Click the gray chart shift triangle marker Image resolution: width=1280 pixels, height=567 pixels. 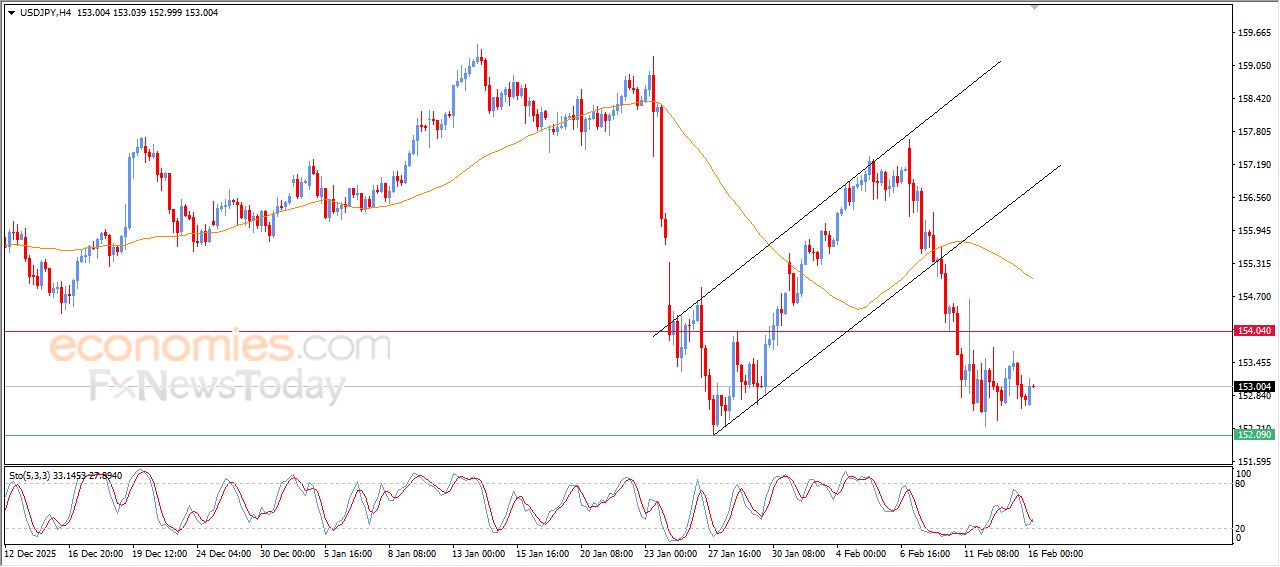click(1035, 8)
